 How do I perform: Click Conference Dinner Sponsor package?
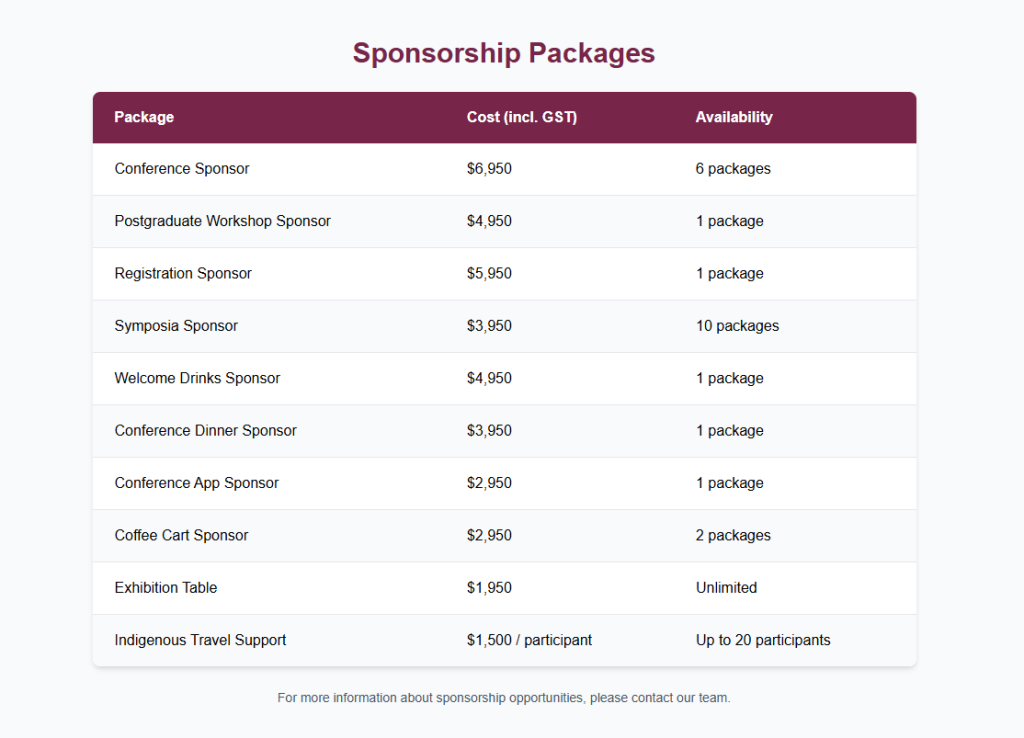(205, 430)
